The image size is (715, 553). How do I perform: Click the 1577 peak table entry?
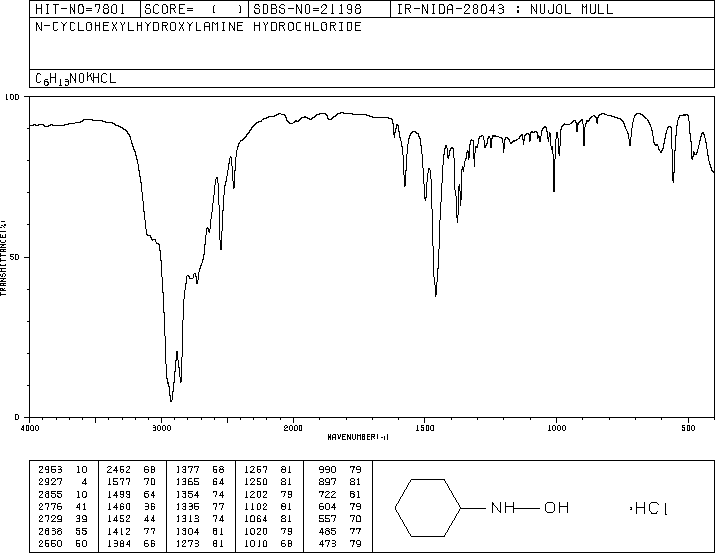pos(131,482)
